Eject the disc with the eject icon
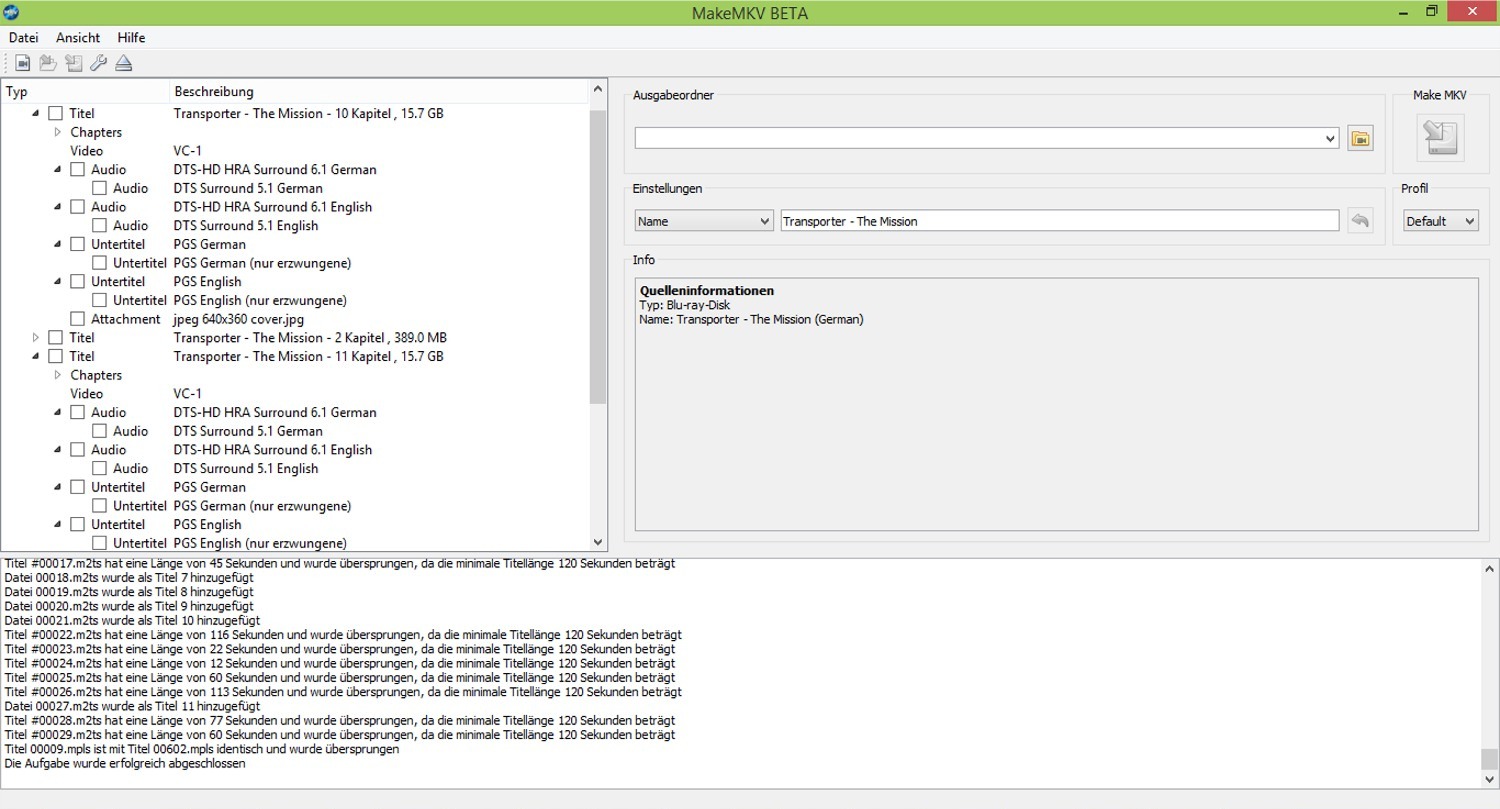This screenshot has width=1500, height=809. (x=123, y=63)
